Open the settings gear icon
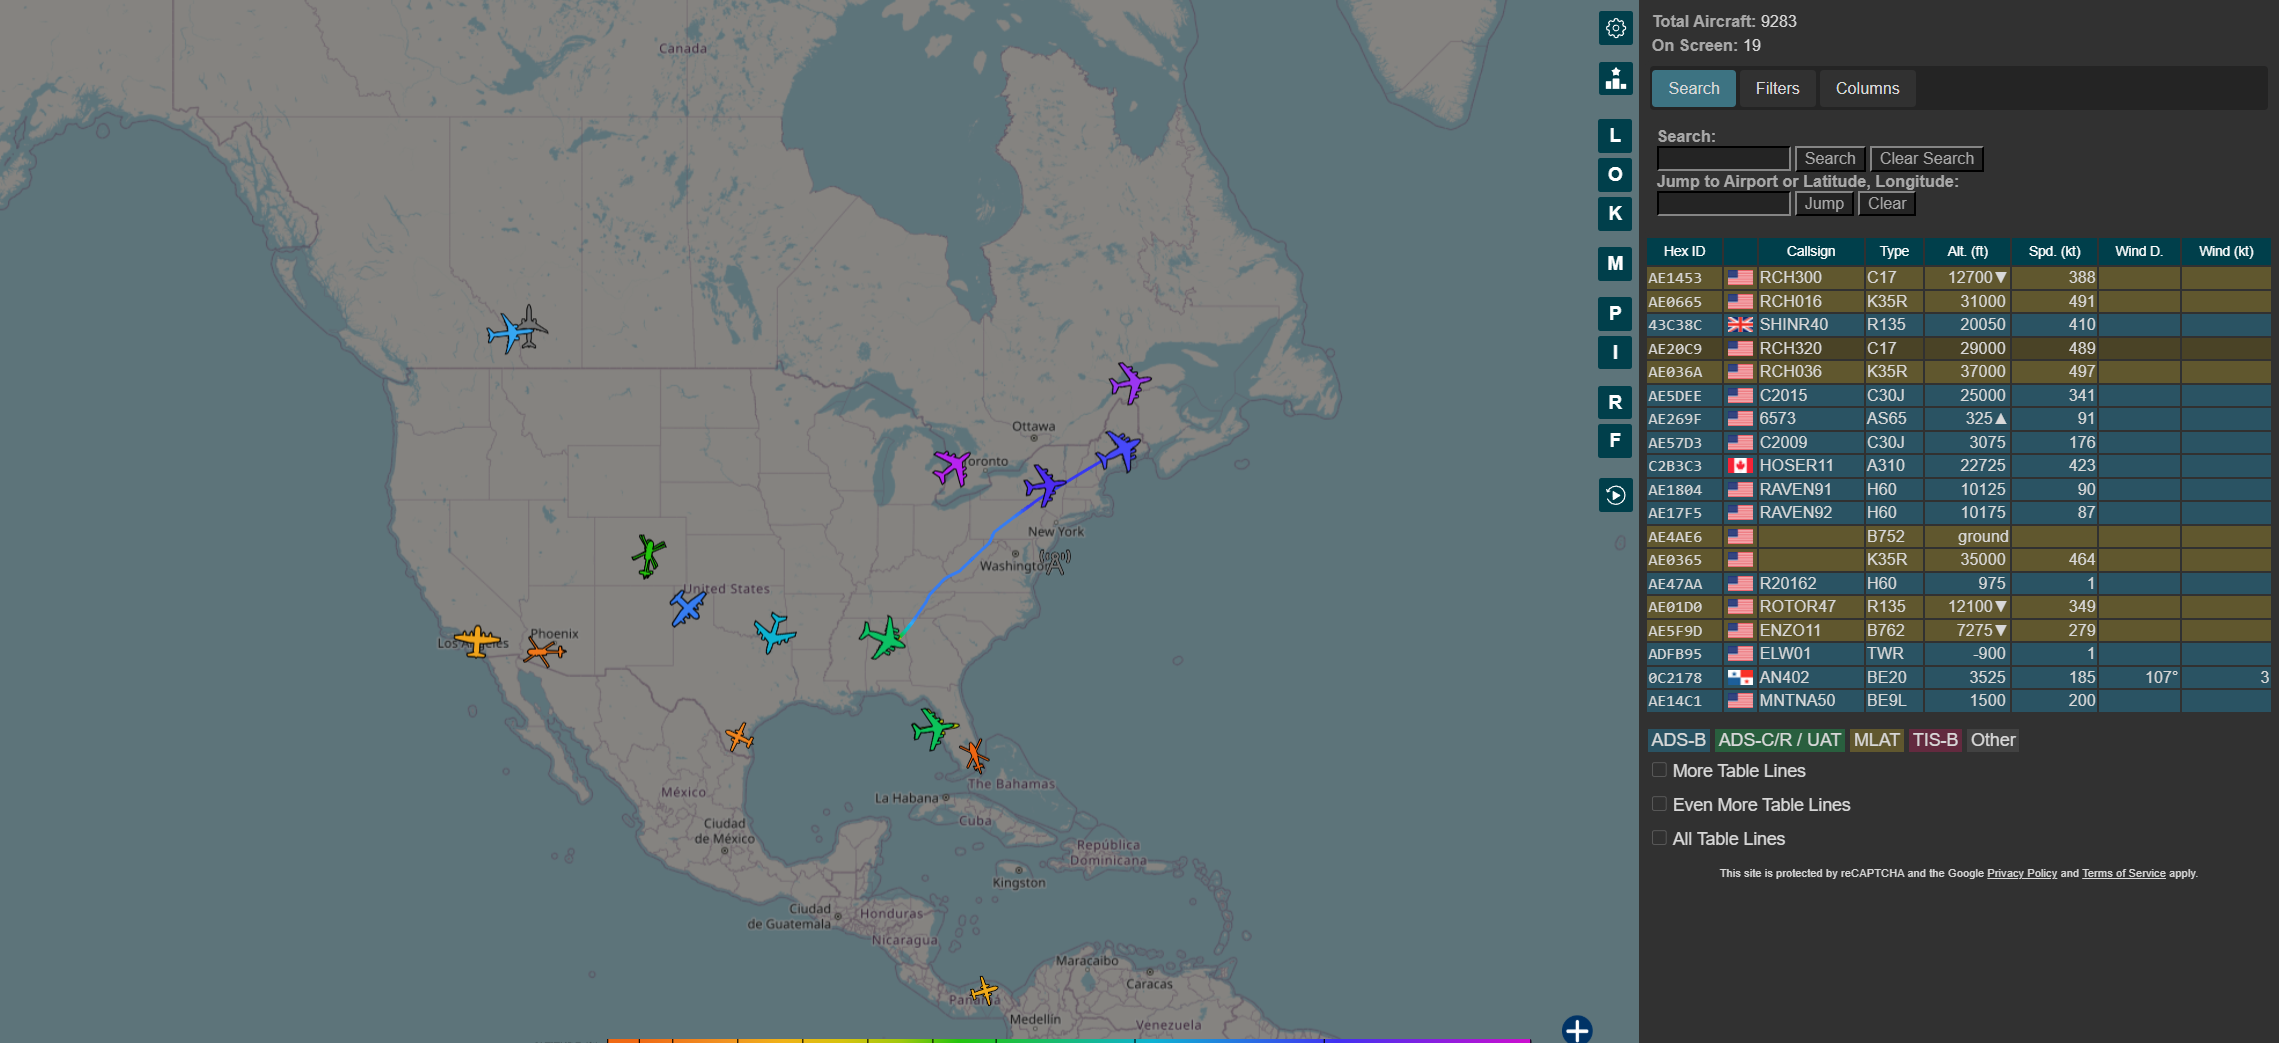 point(1615,28)
